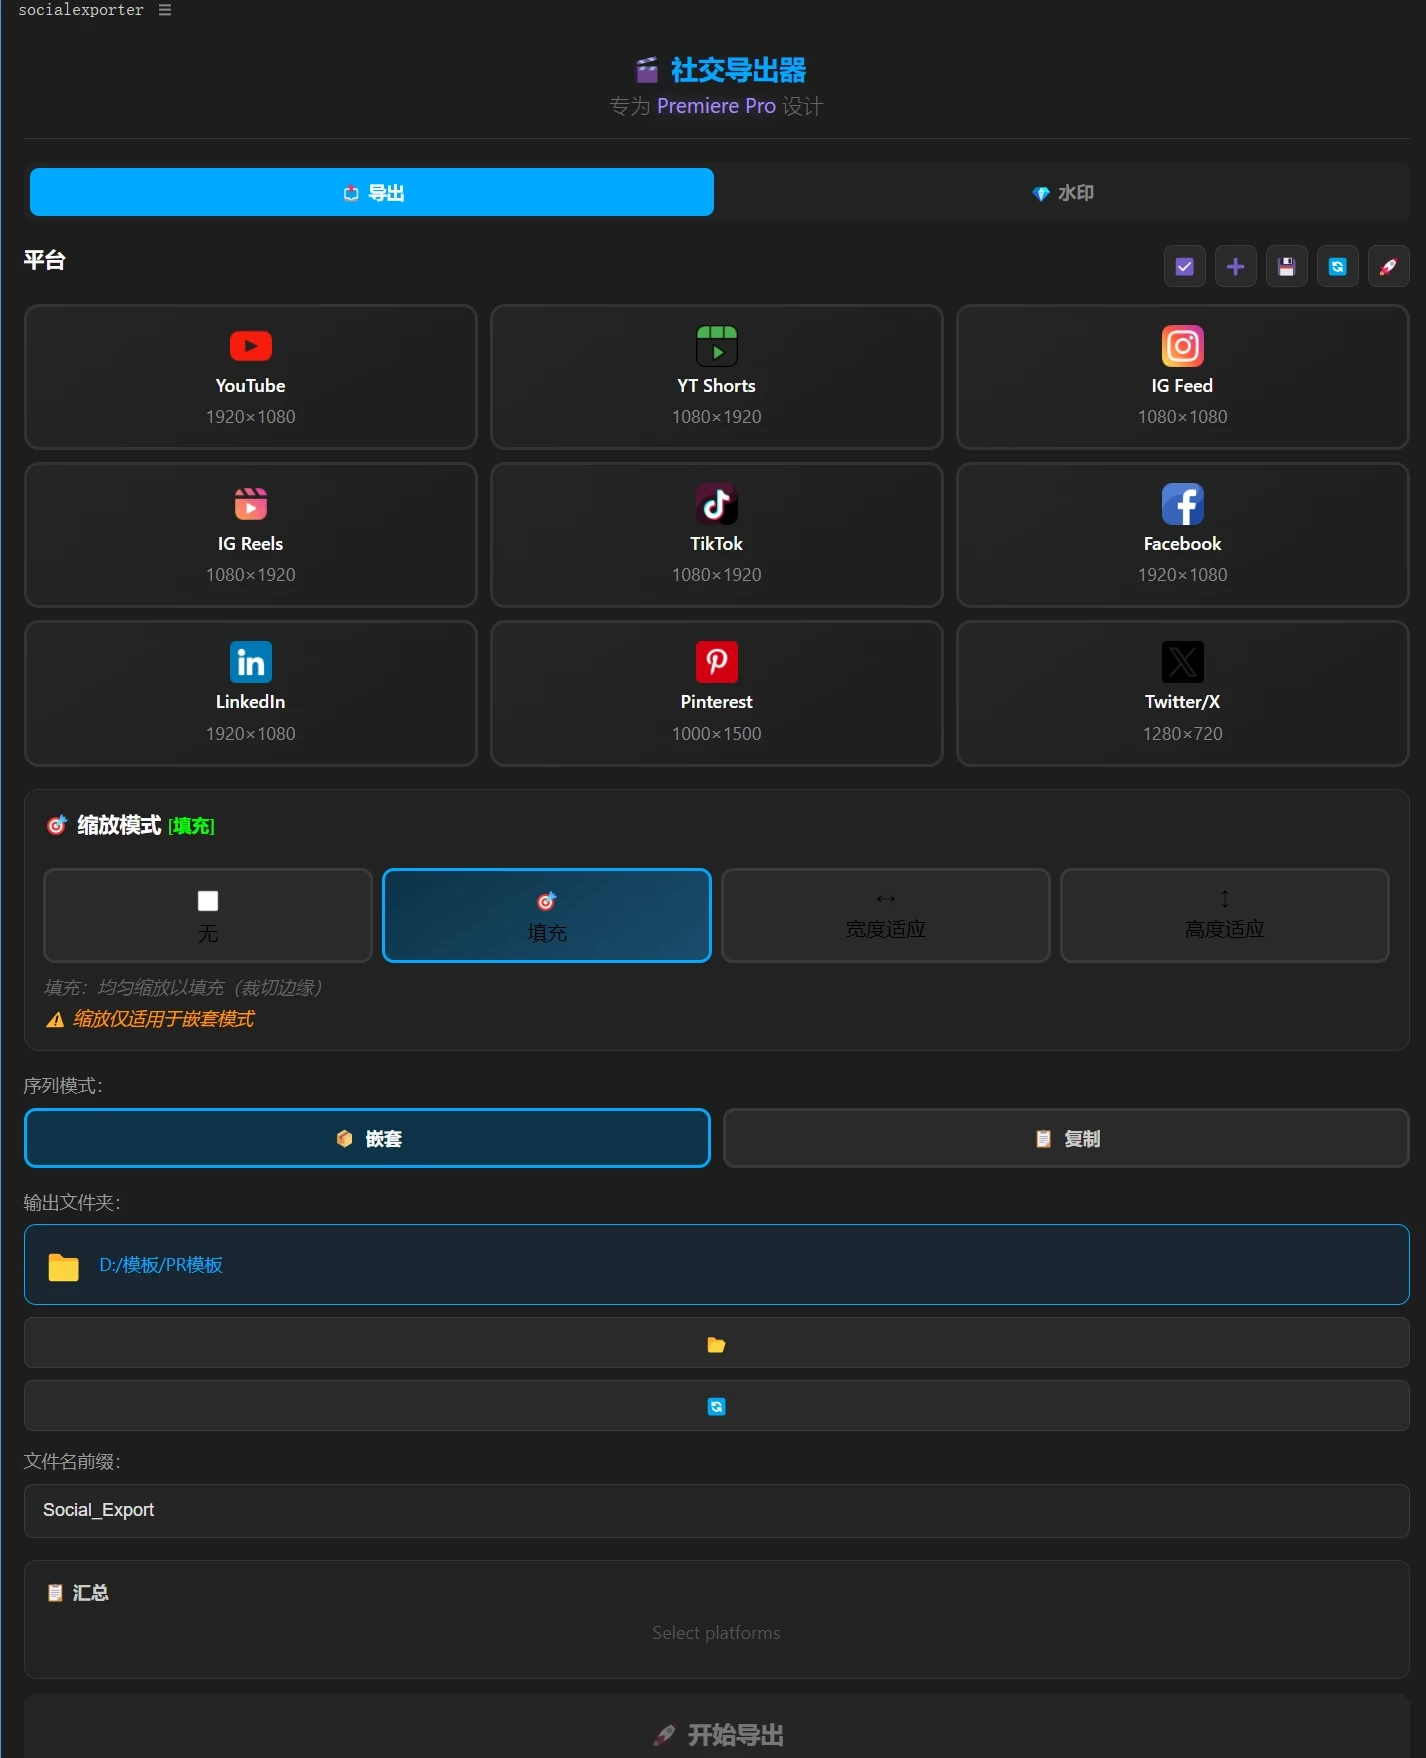
Task: Click the browse folder button
Action: click(x=717, y=1343)
